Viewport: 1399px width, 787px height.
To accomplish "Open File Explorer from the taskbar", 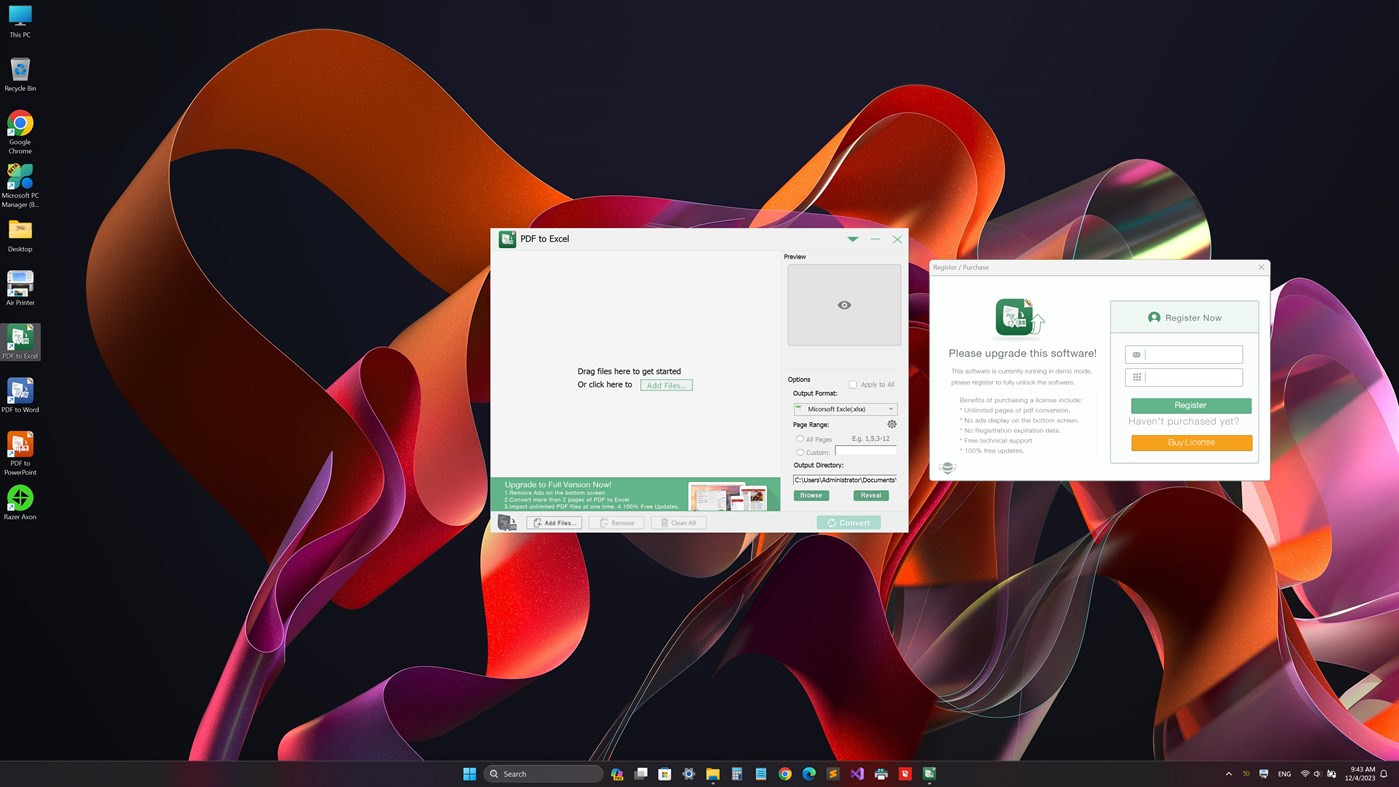I will coord(713,774).
